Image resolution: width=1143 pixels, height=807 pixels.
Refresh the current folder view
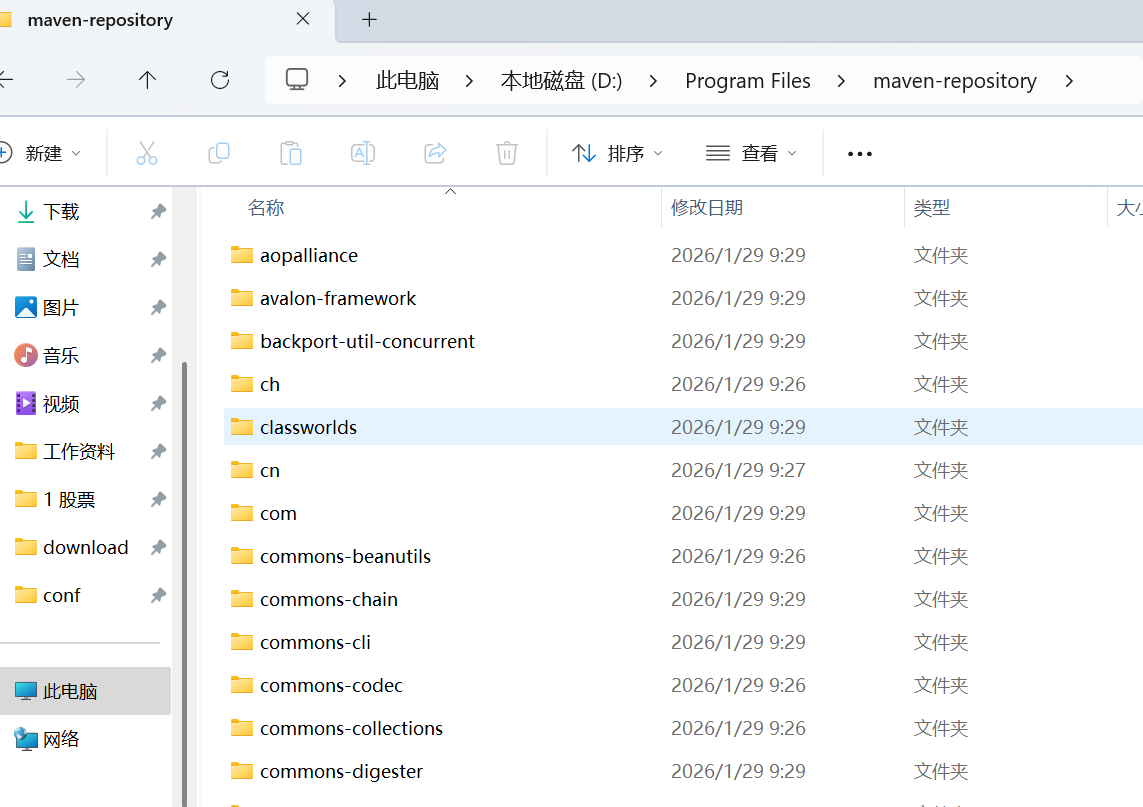pos(220,79)
